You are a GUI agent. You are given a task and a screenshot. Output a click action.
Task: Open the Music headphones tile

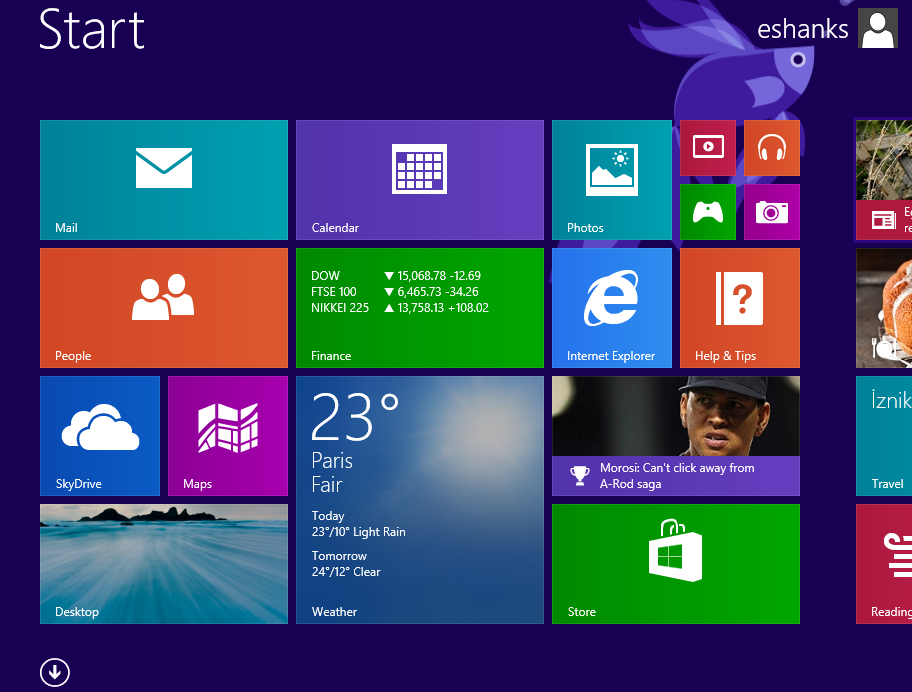771,148
